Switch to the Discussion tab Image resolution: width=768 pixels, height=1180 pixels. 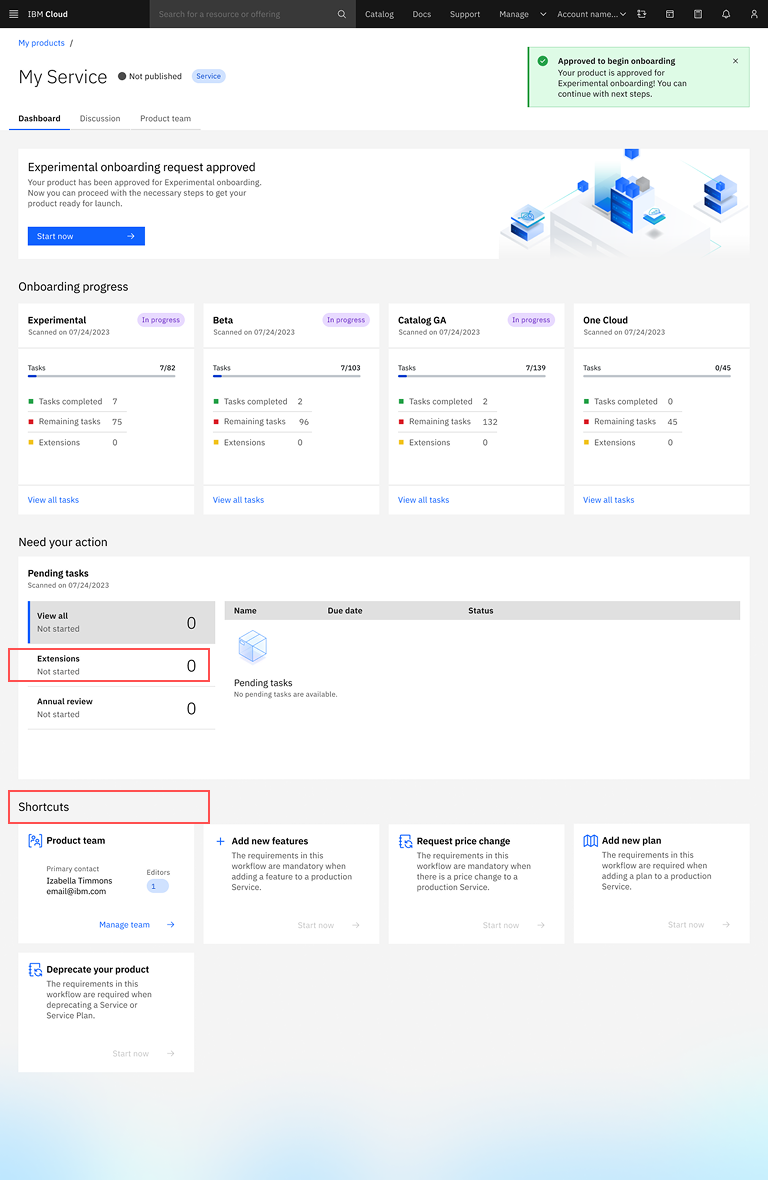coord(100,118)
